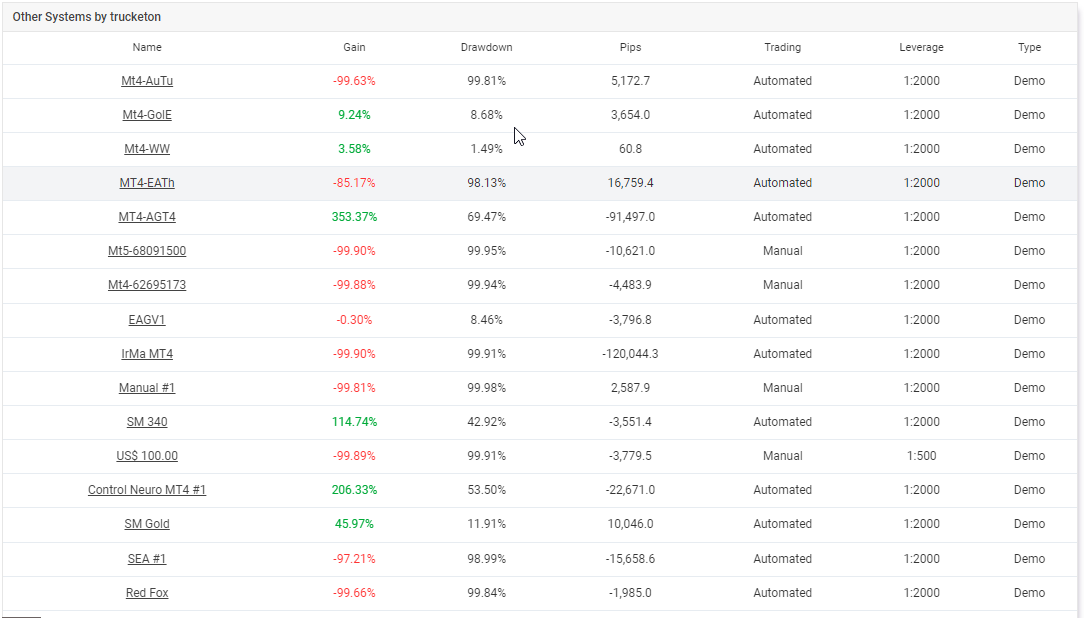Open the SEA #1 system link

(x=147, y=558)
